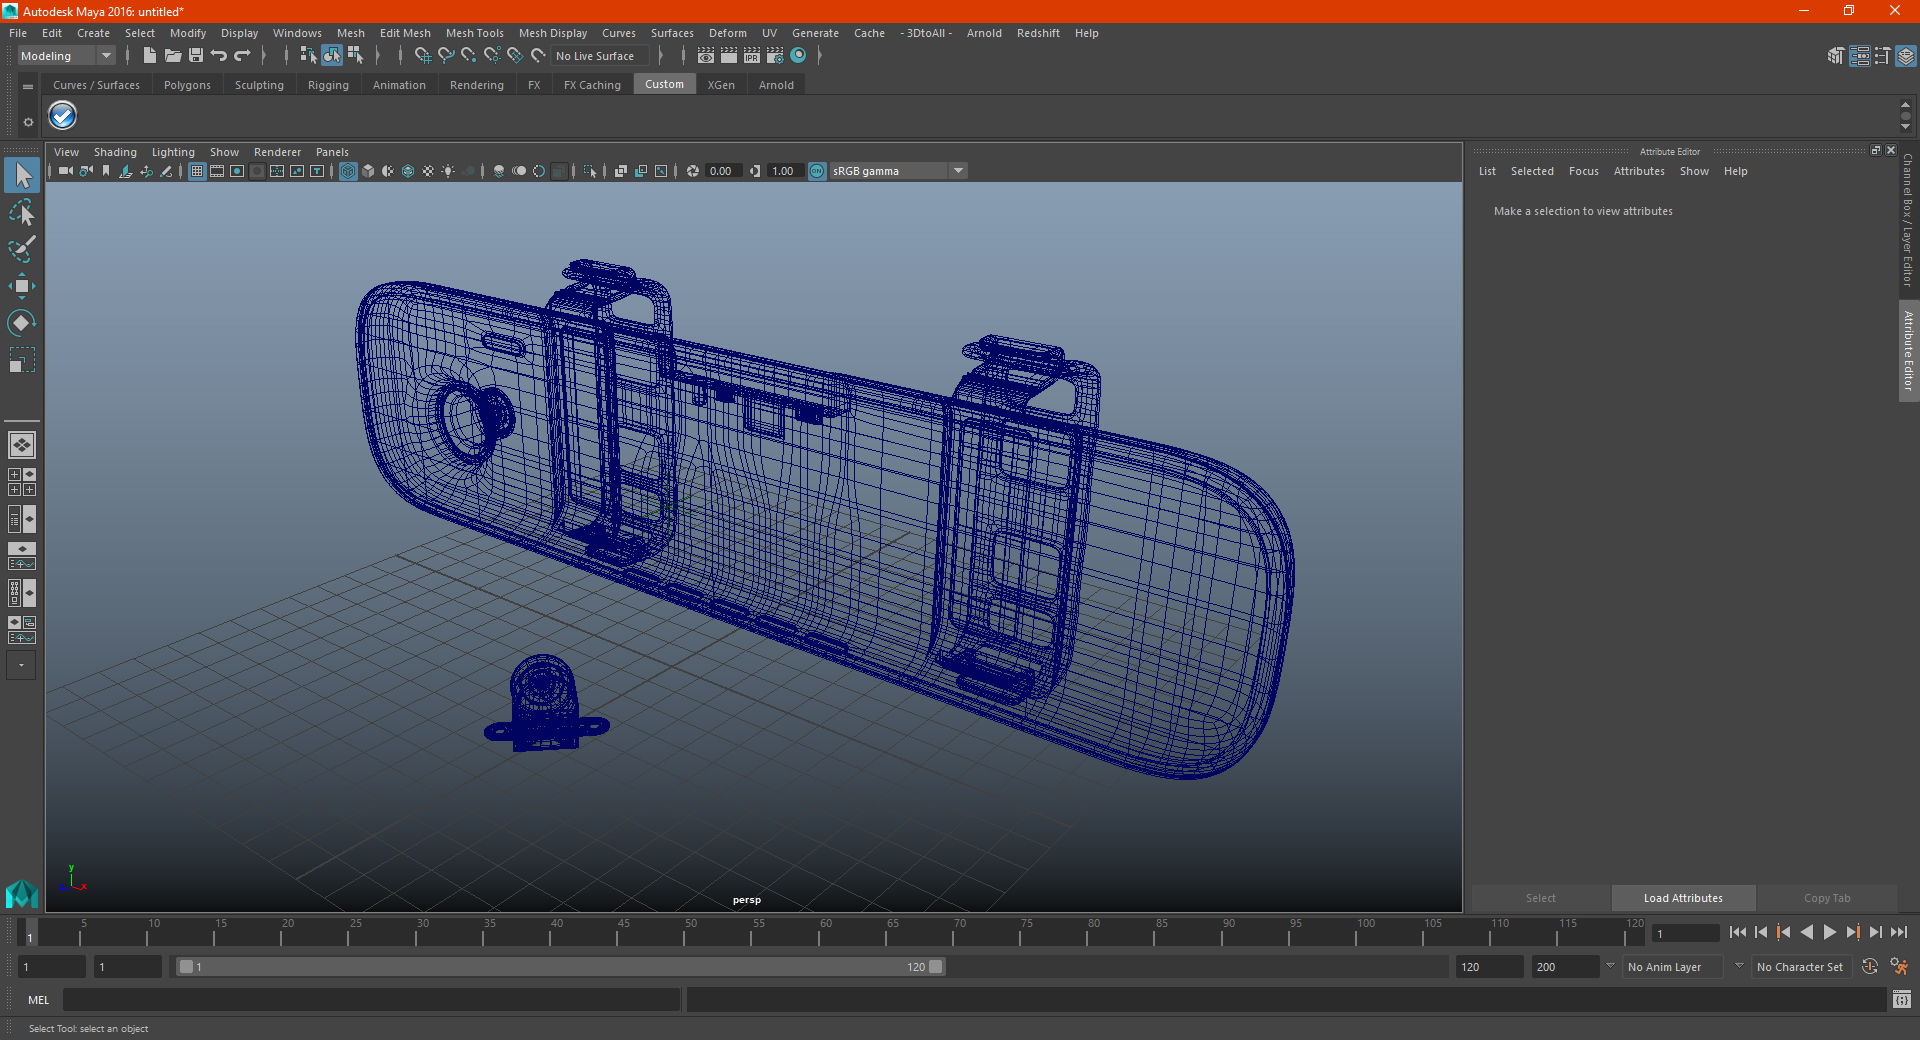This screenshot has width=1920, height=1040.
Task: Activate the Lasso select tool
Action: point(22,213)
